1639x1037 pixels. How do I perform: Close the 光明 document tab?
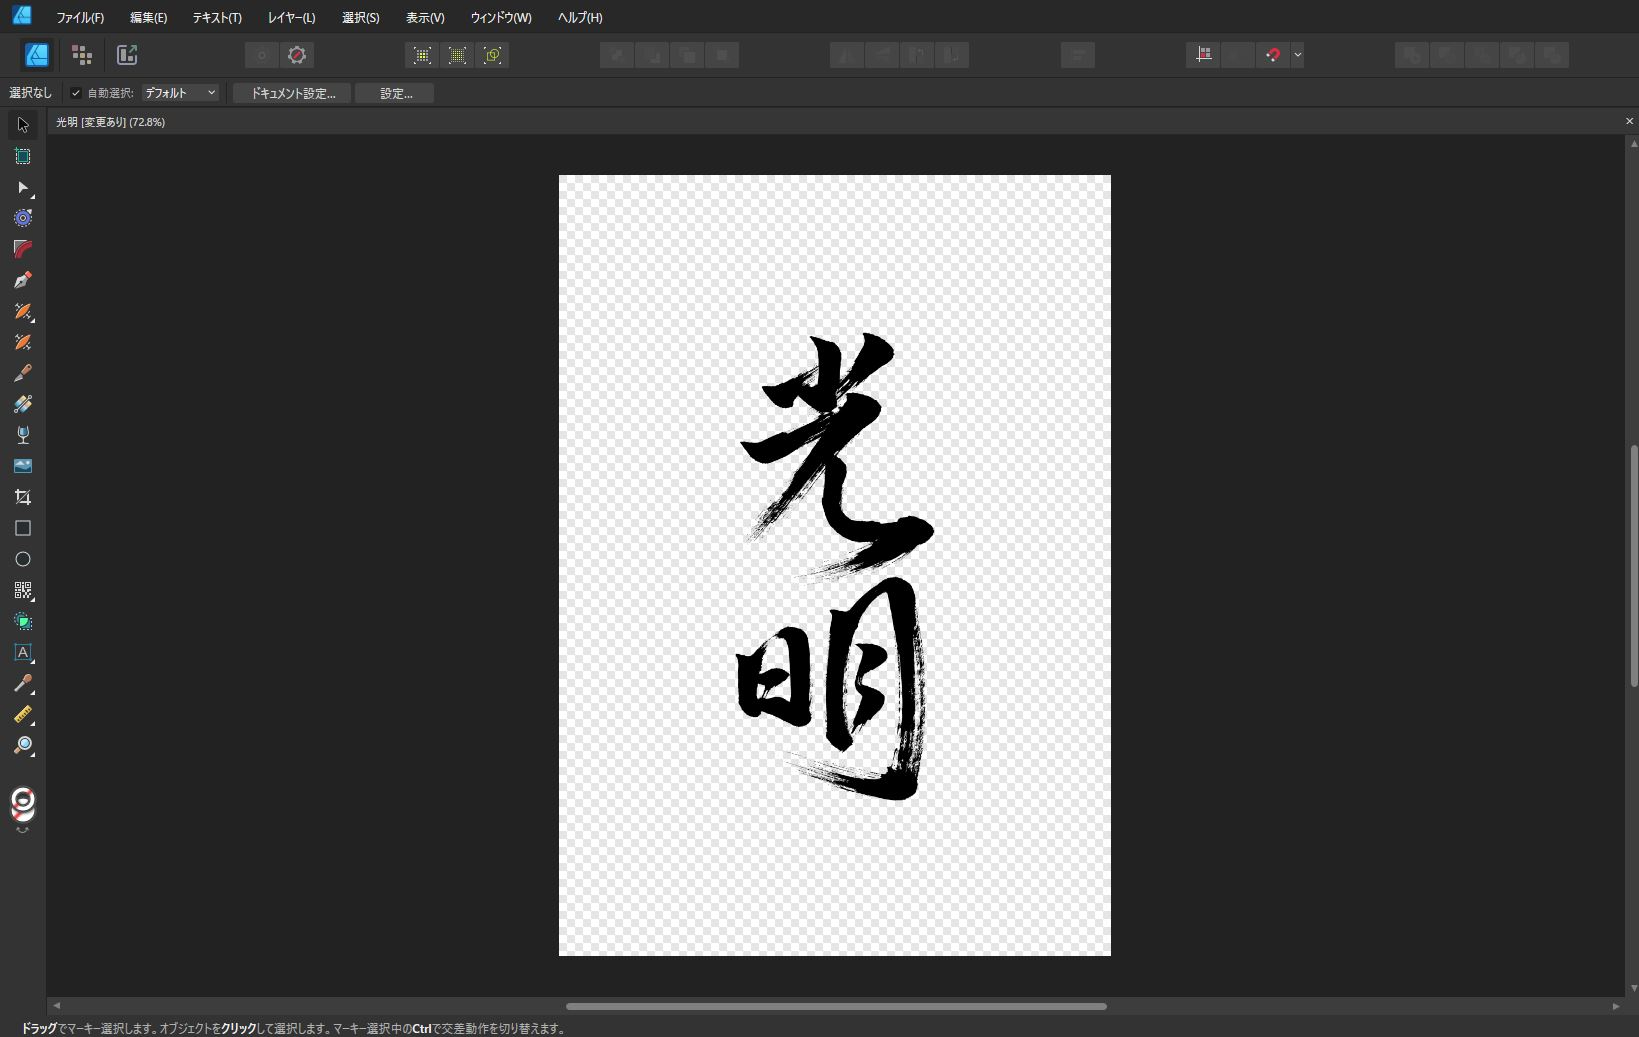pyautogui.click(x=1629, y=122)
